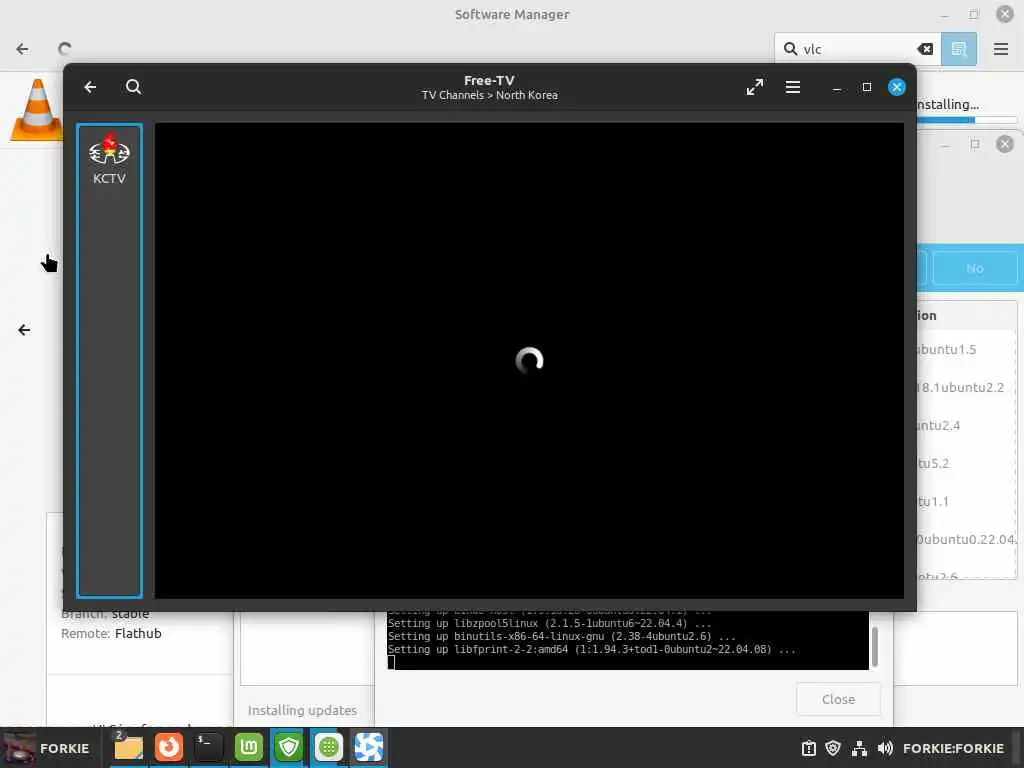The width and height of the screenshot is (1024, 768).
Task: Click the Close button below terminal
Action: [838, 699]
